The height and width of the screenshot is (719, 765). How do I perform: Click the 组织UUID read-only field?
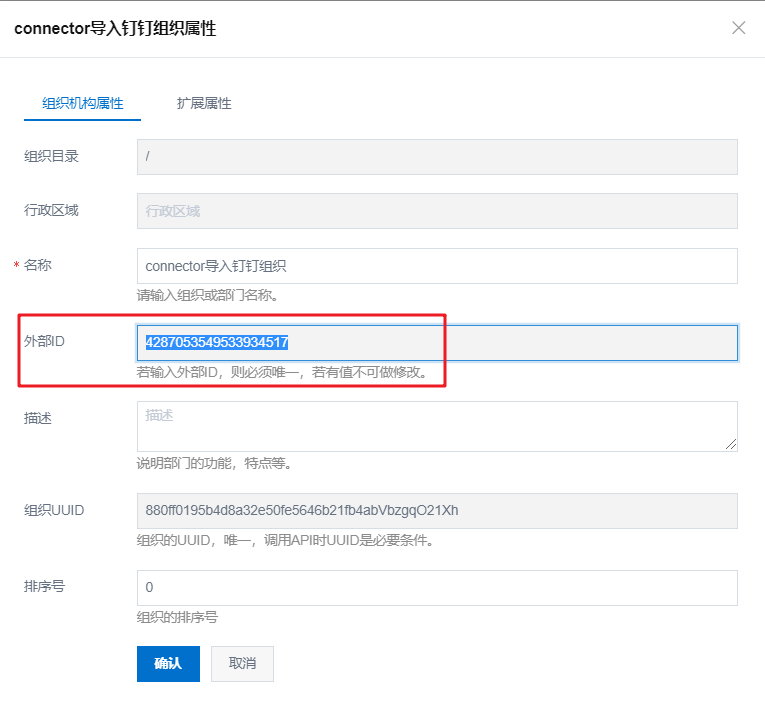[437, 510]
